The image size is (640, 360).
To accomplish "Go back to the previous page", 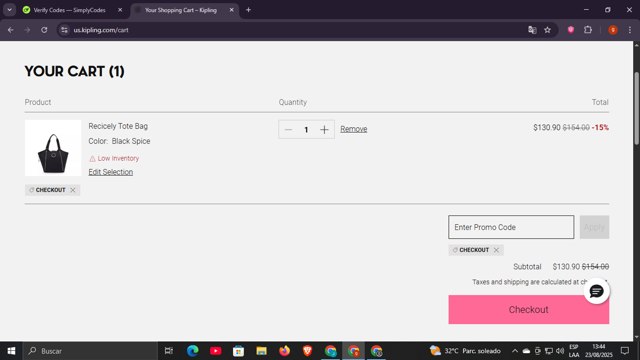I will [x=11, y=30].
